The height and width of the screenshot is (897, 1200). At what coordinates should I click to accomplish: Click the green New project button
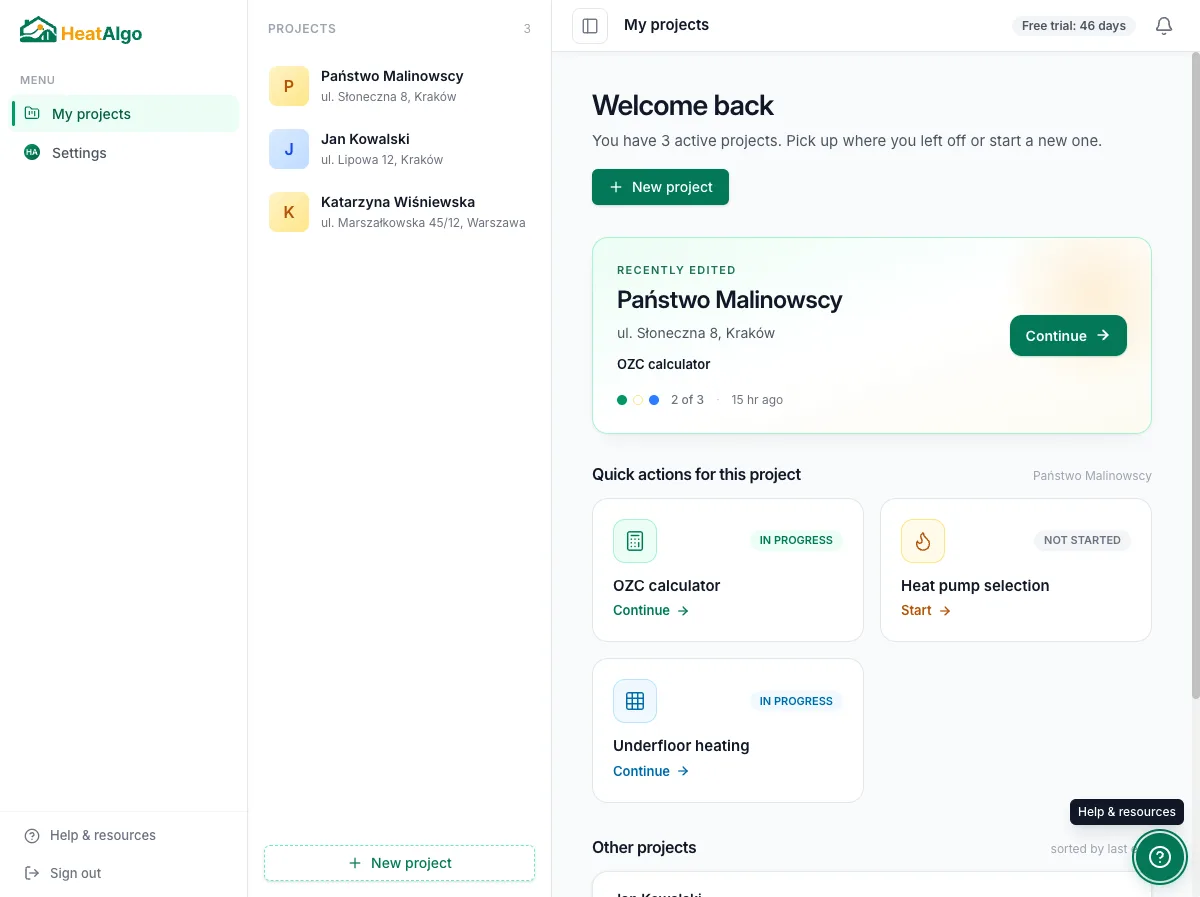coord(660,187)
